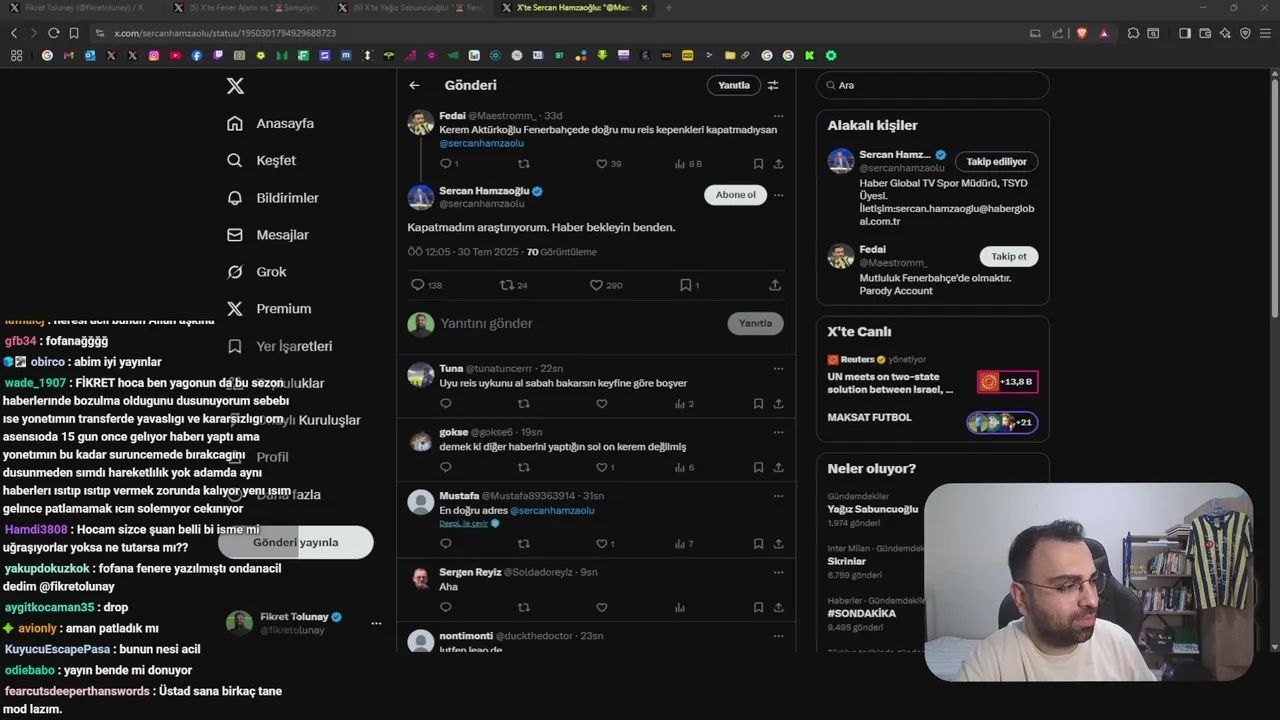Open Bildirimler notifications
This screenshot has height=720, width=1280.
coord(272,198)
